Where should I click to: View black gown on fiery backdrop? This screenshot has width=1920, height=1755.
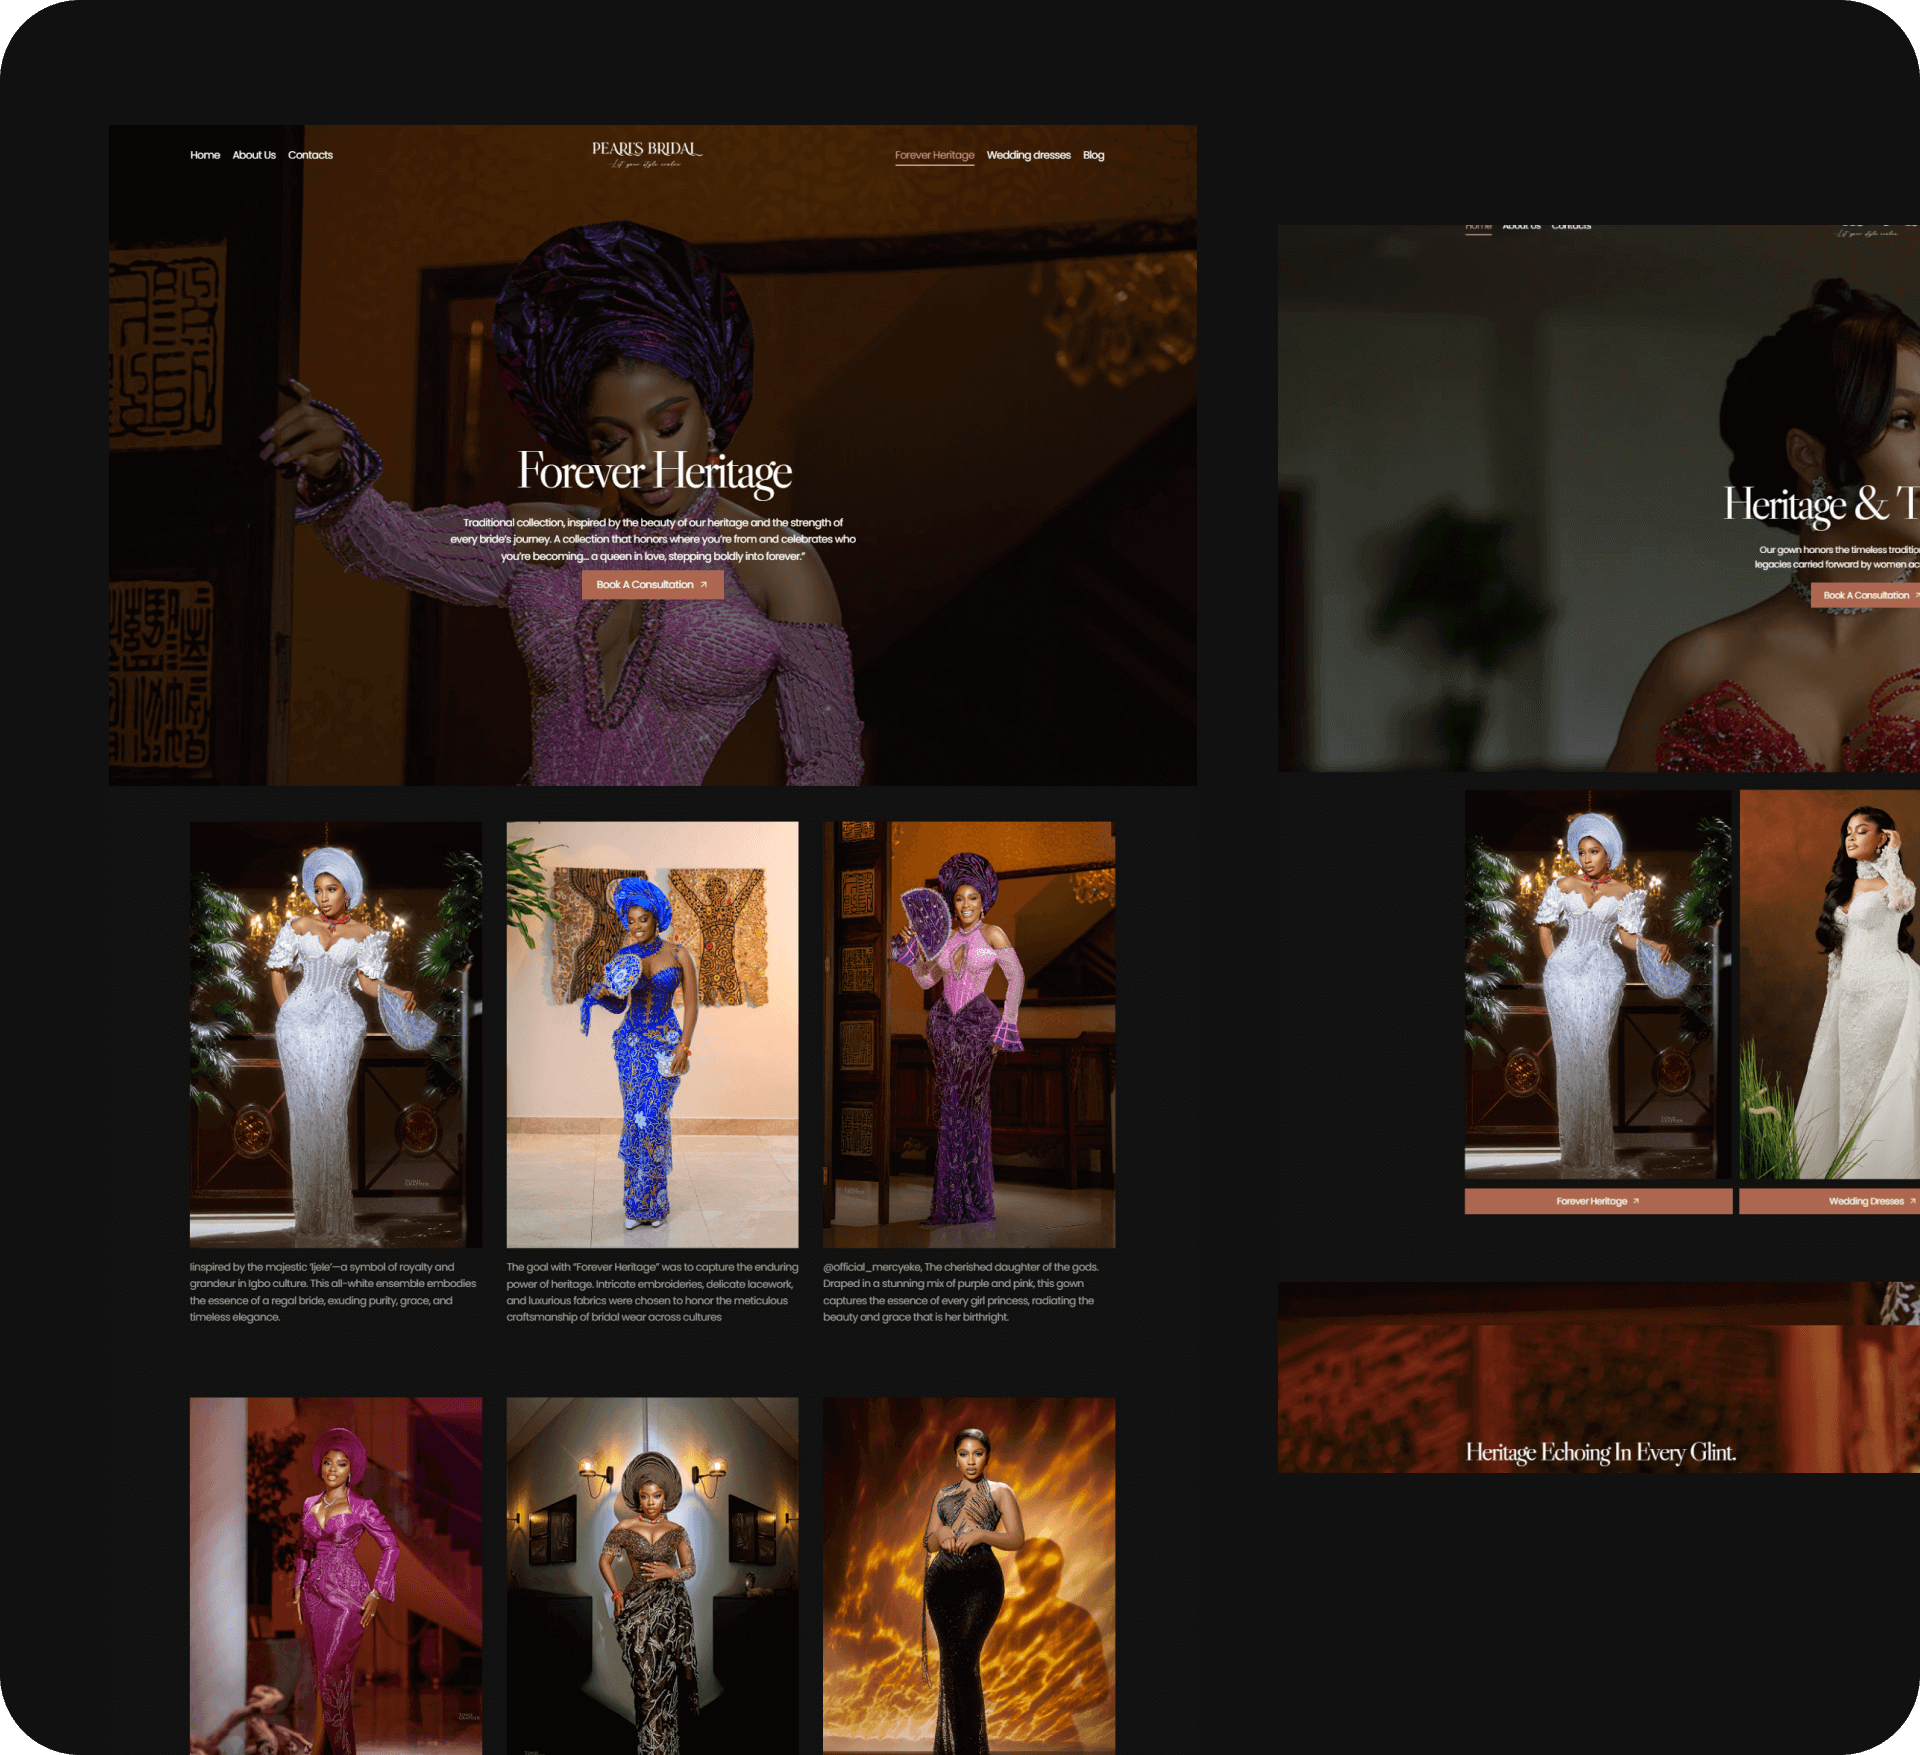[968, 1574]
